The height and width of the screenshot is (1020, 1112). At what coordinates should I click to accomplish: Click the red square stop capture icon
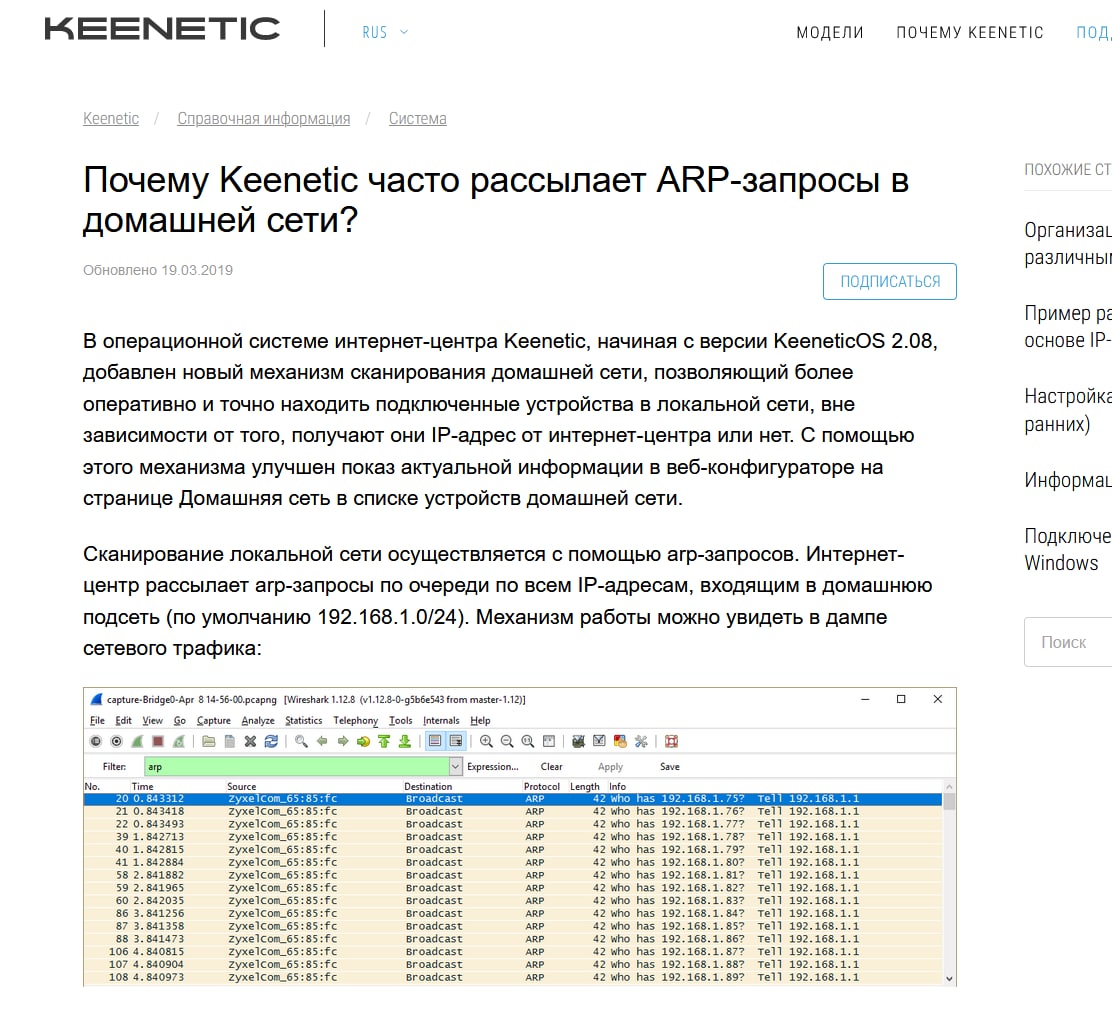pyautogui.click(x=158, y=741)
